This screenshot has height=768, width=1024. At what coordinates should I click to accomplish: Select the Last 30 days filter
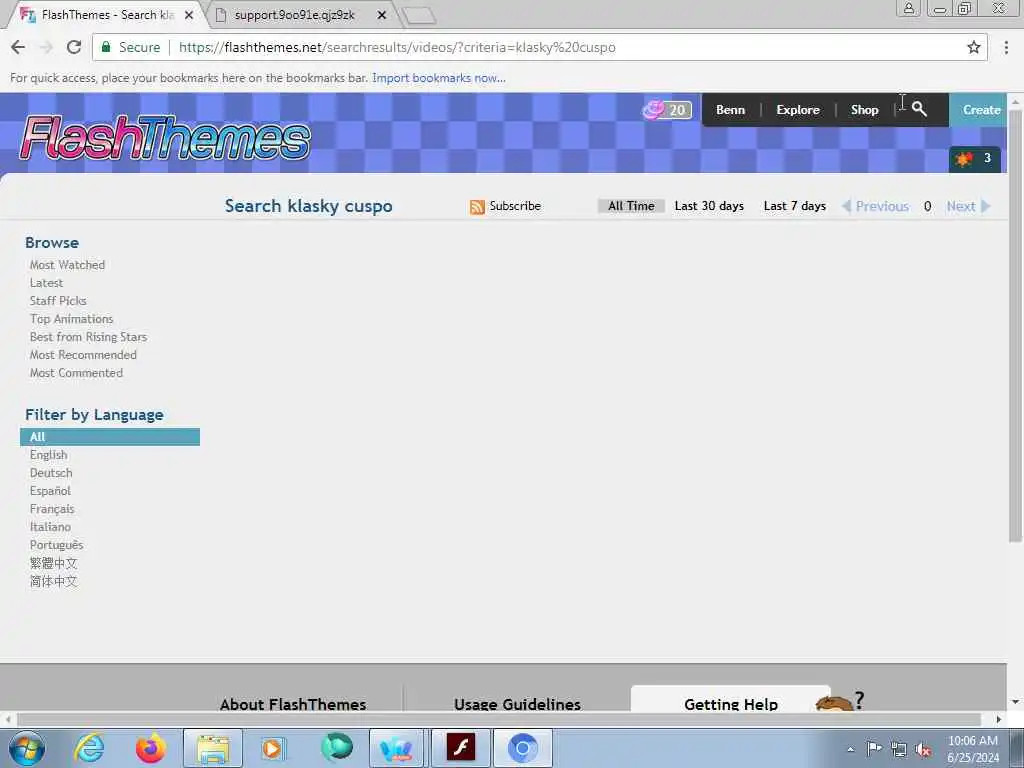click(x=709, y=206)
